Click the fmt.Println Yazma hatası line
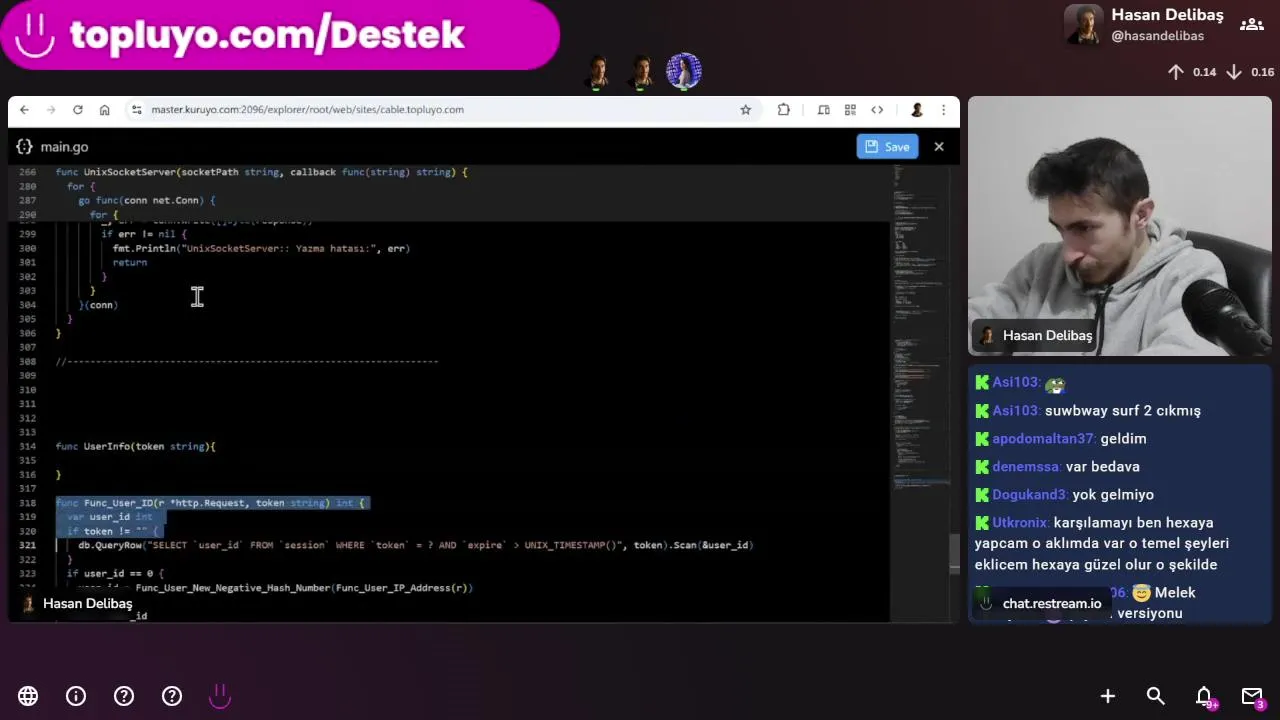Screen dimensions: 1280x720 coord(261,248)
